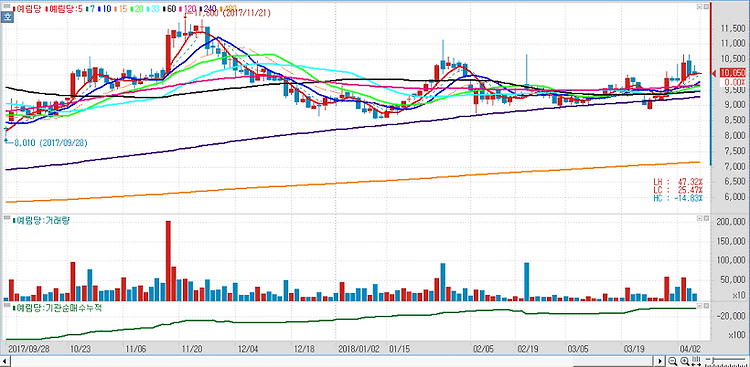Maximize the 기관순매수누적 indicator pane
750x367 pixels.
699,305
